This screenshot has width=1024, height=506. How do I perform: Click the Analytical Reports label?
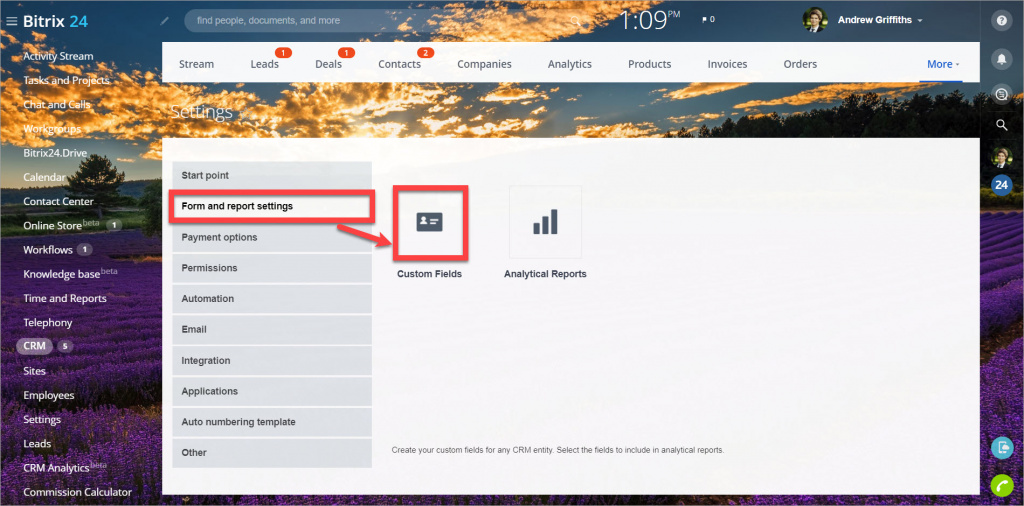tap(545, 274)
